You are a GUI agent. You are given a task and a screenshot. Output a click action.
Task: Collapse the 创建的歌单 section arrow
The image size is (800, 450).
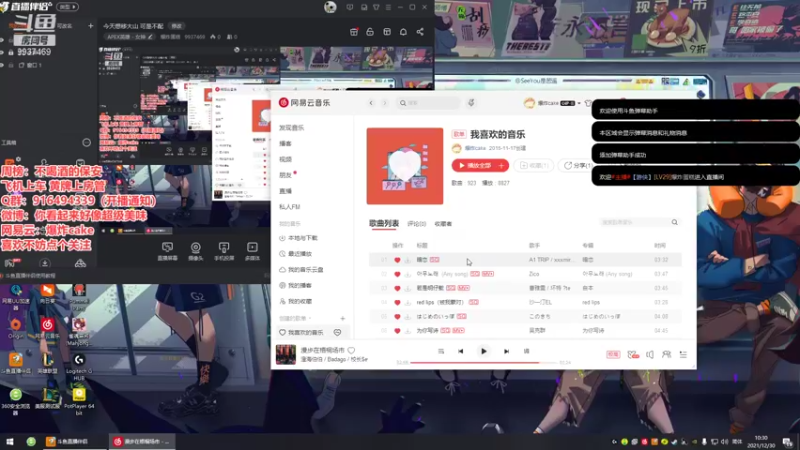coord(310,318)
